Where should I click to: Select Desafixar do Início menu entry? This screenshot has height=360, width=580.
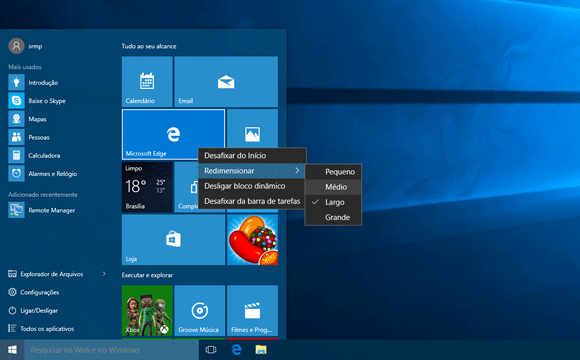click(x=252, y=155)
